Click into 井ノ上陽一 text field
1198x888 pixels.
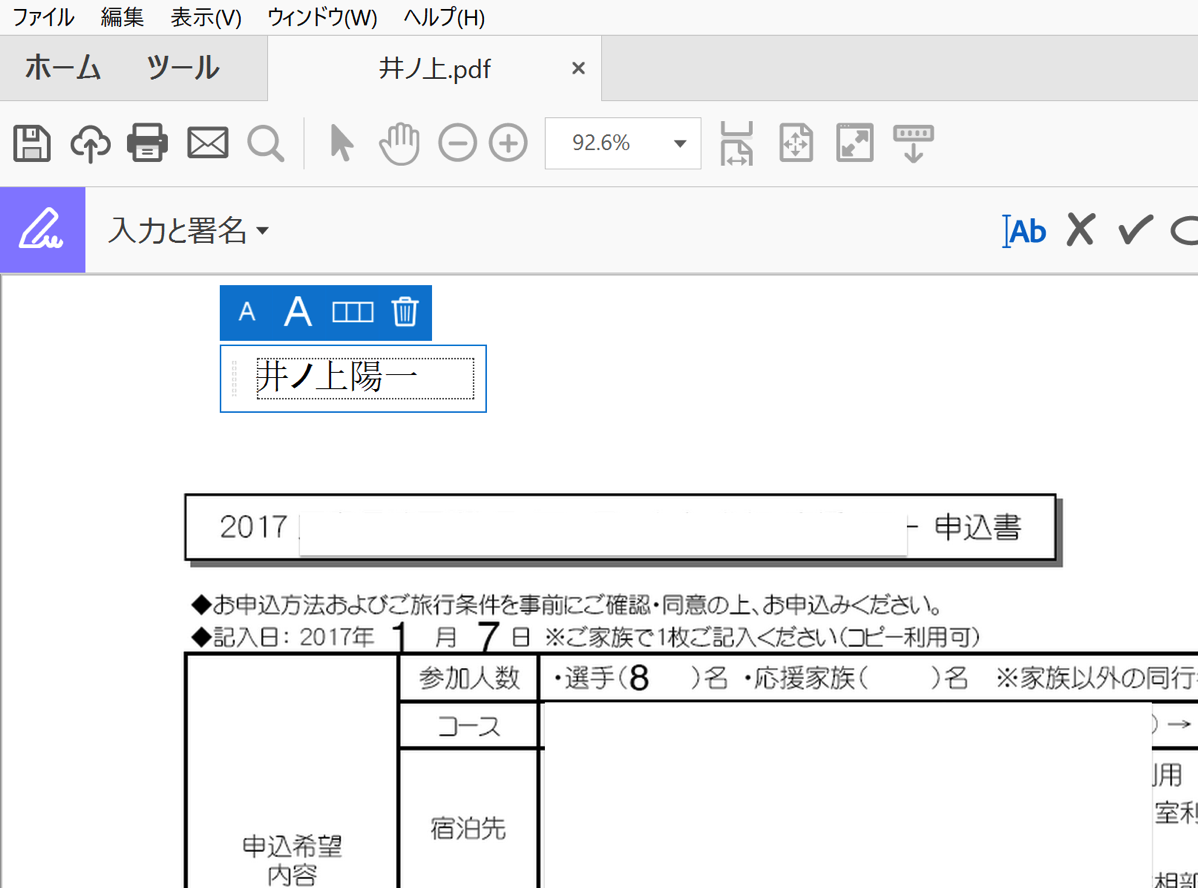coord(365,378)
